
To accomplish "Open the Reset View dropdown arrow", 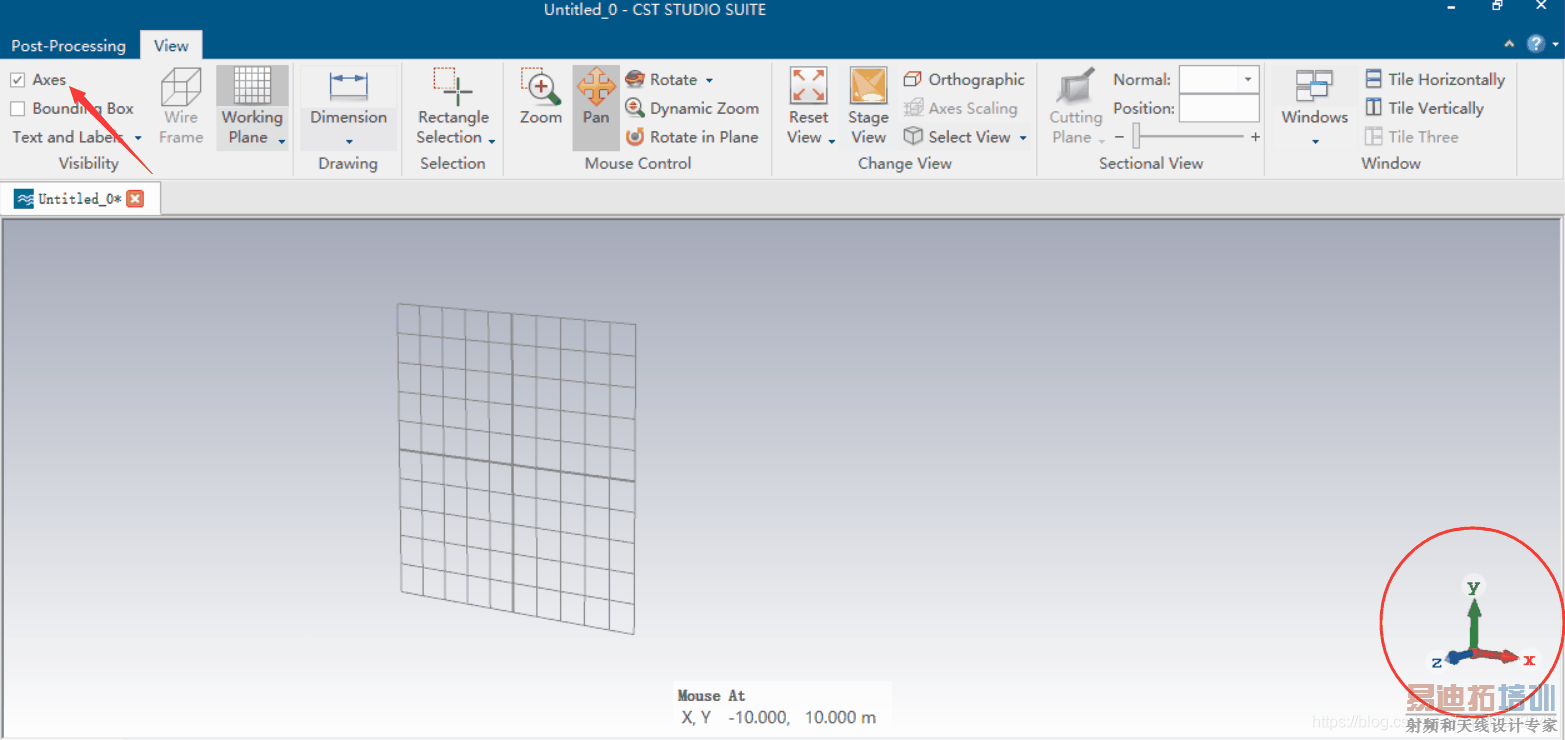I will coord(832,142).
